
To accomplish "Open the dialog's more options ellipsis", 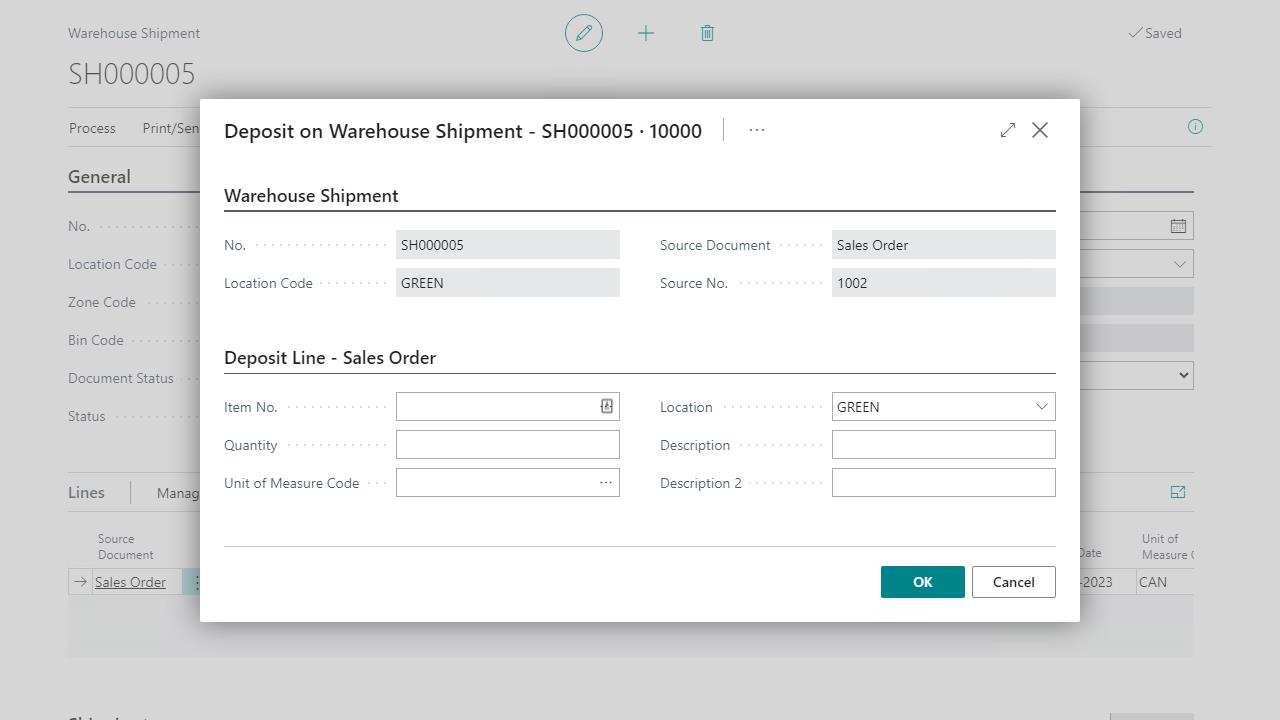I will [x=757, y=130].
